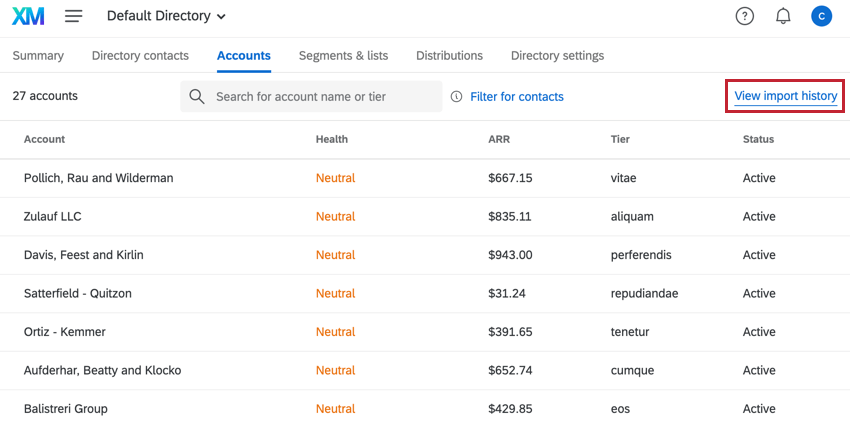This screenshot has height=425, width=850.
Task: Switch to the Summary tab
Action: [x=38, y=55]
